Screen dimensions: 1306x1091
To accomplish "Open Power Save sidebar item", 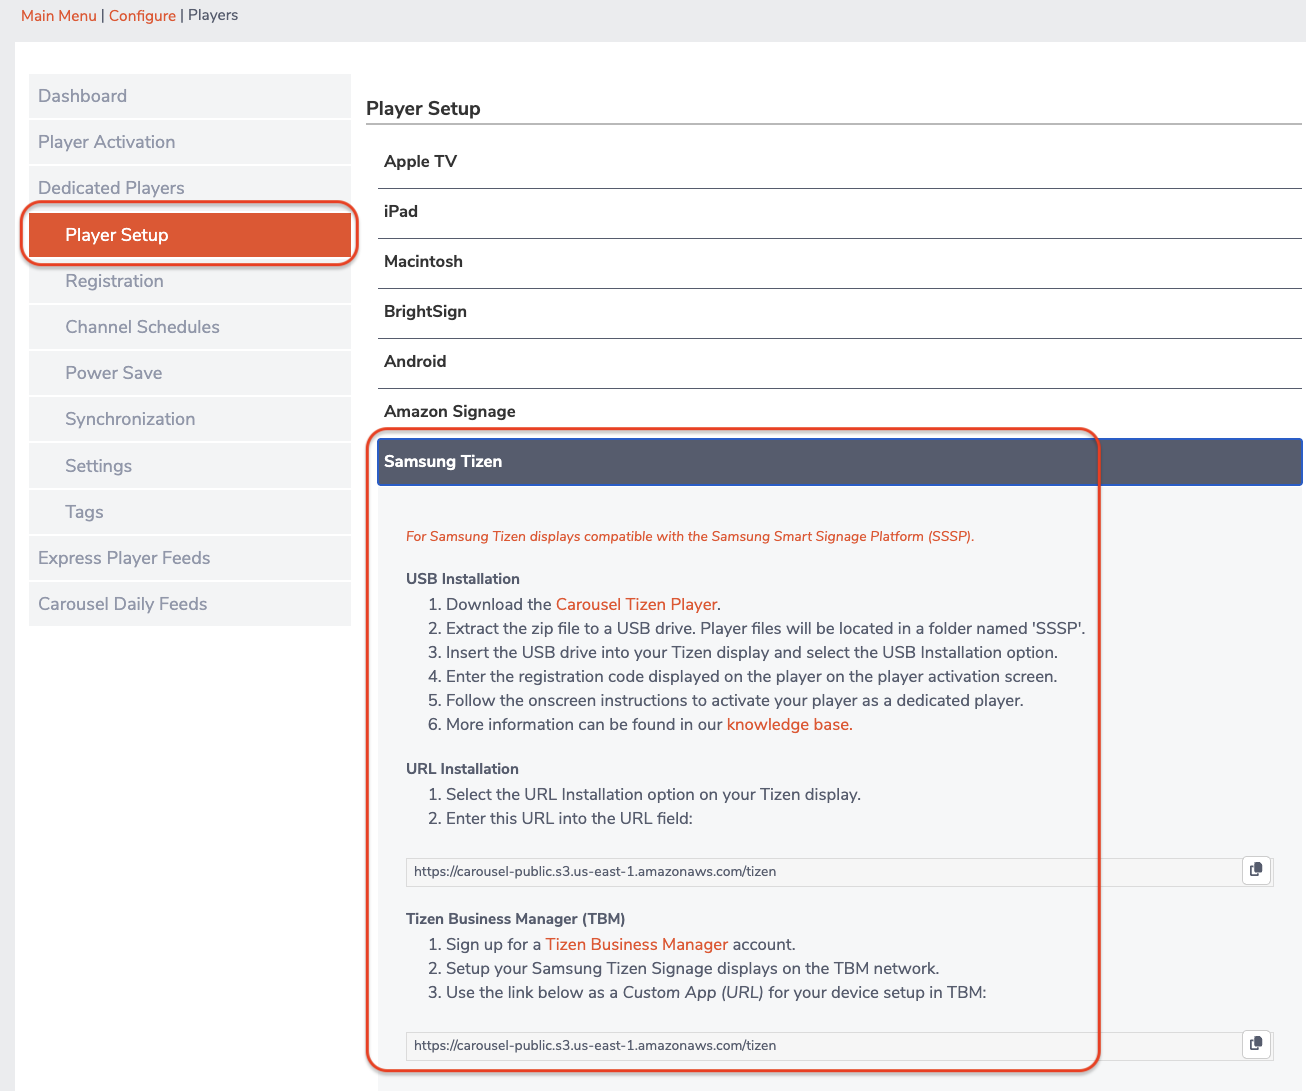I will 190,373.
